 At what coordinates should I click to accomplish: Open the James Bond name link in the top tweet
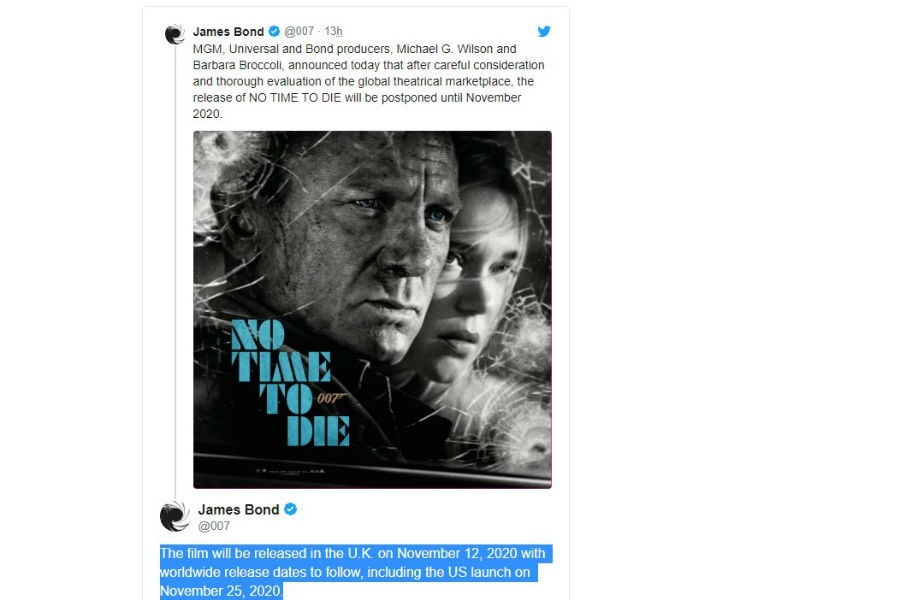click(x=228, y=31)
